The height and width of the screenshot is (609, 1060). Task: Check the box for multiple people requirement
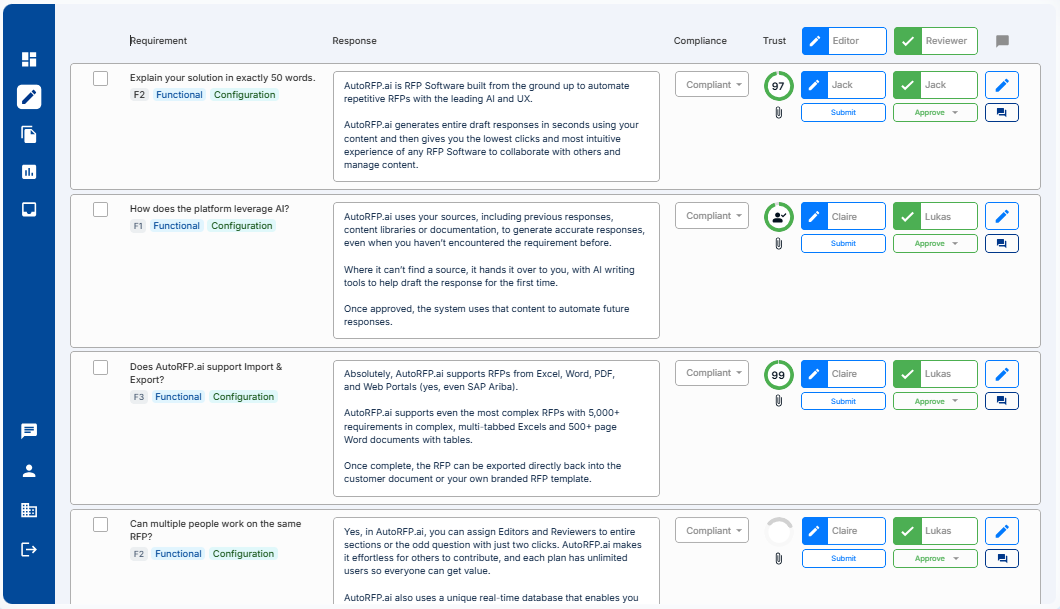[101, 525]
